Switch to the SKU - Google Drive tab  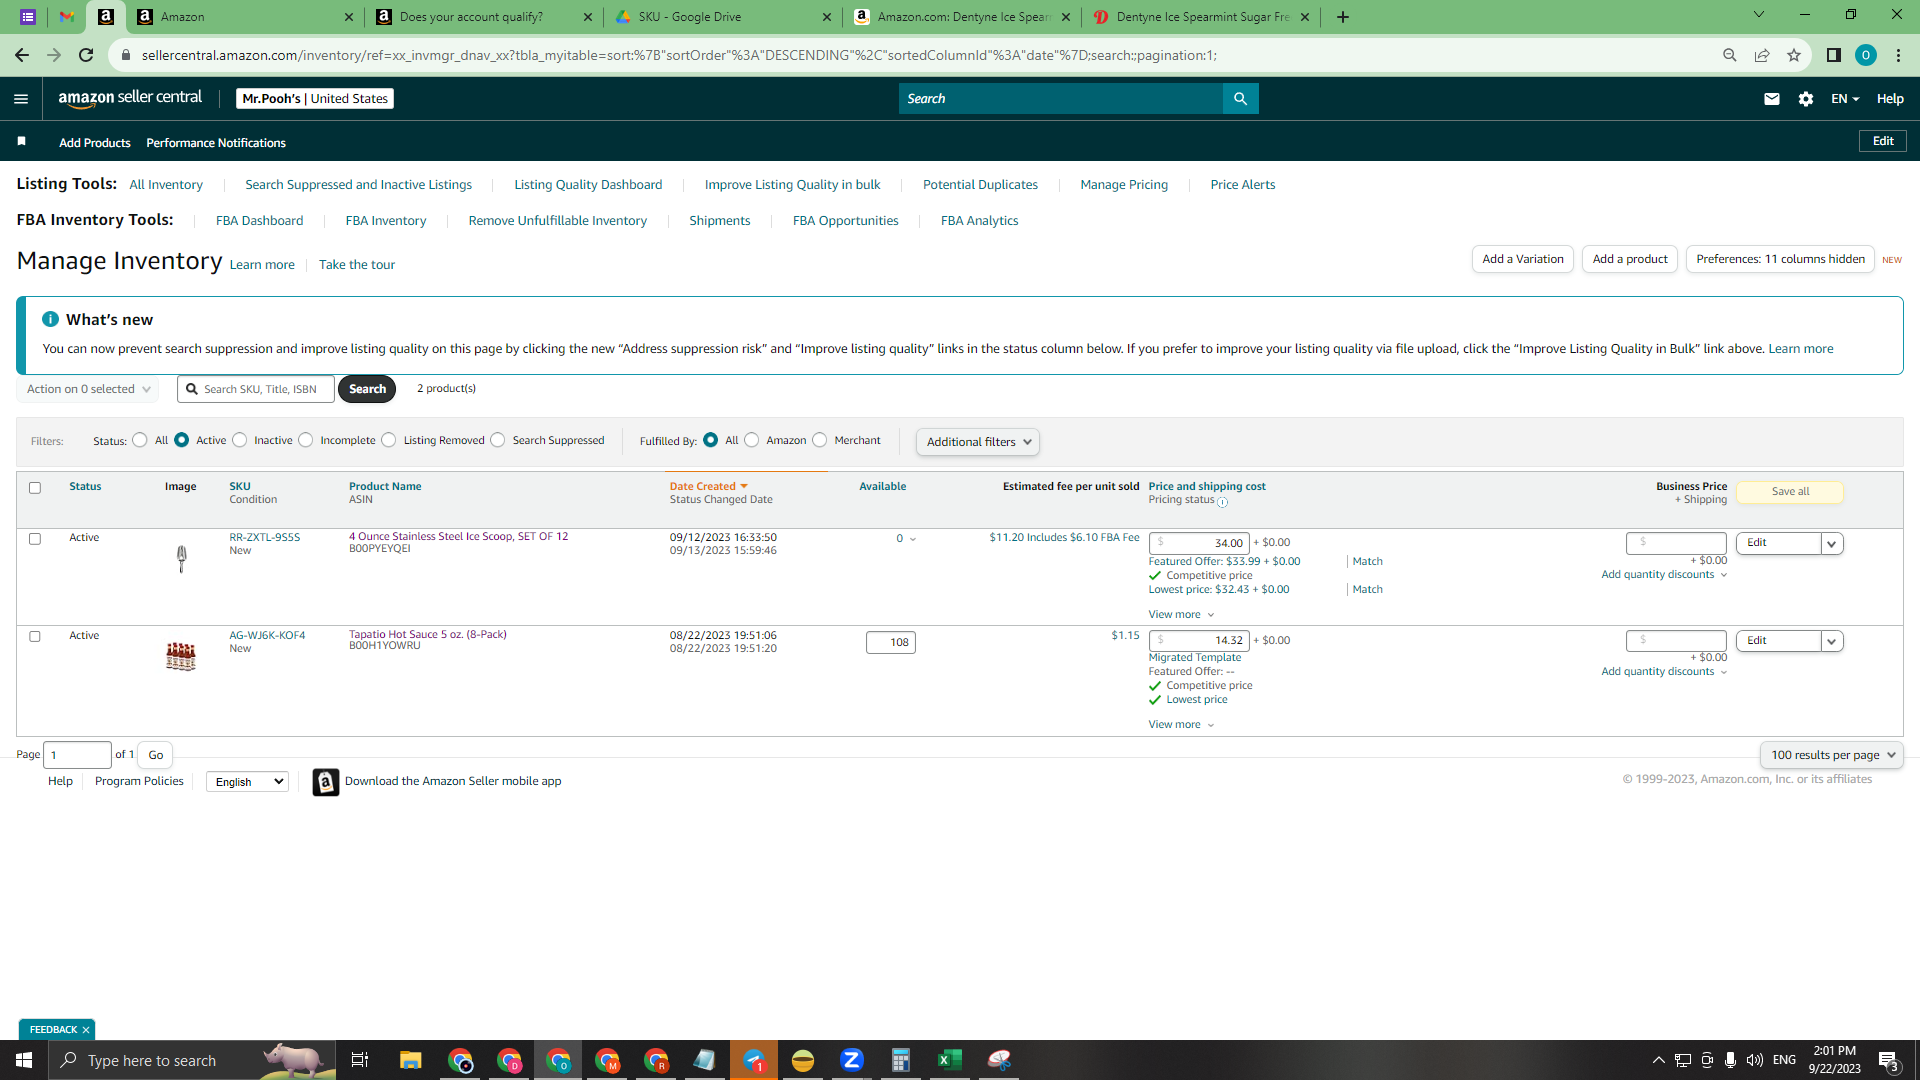[724, 17]
